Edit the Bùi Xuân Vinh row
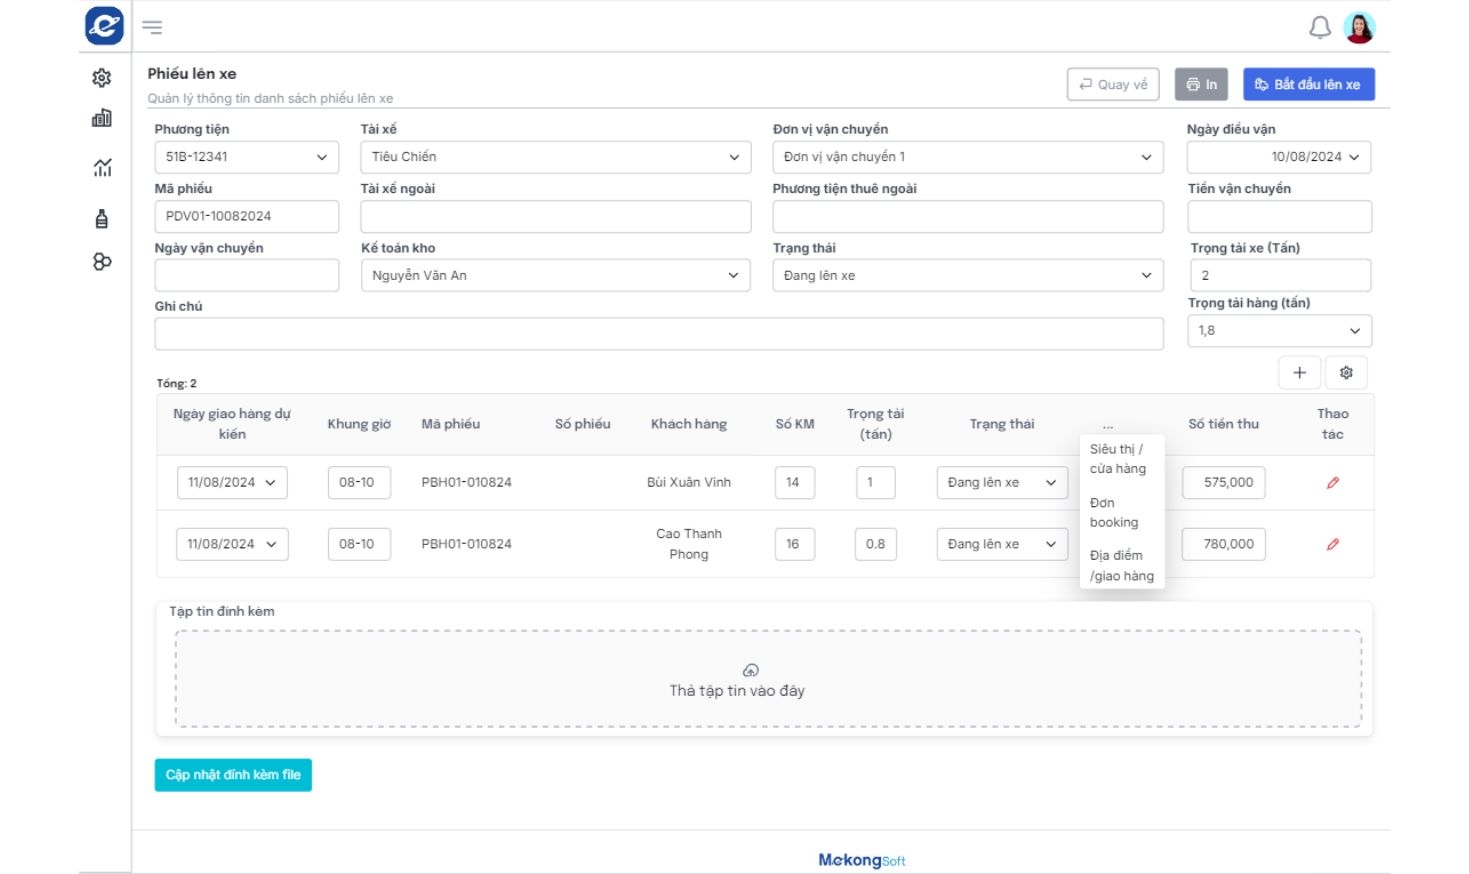This screenshot has height=874, width=1469. pyautogui.click(x=1332, y=483)
